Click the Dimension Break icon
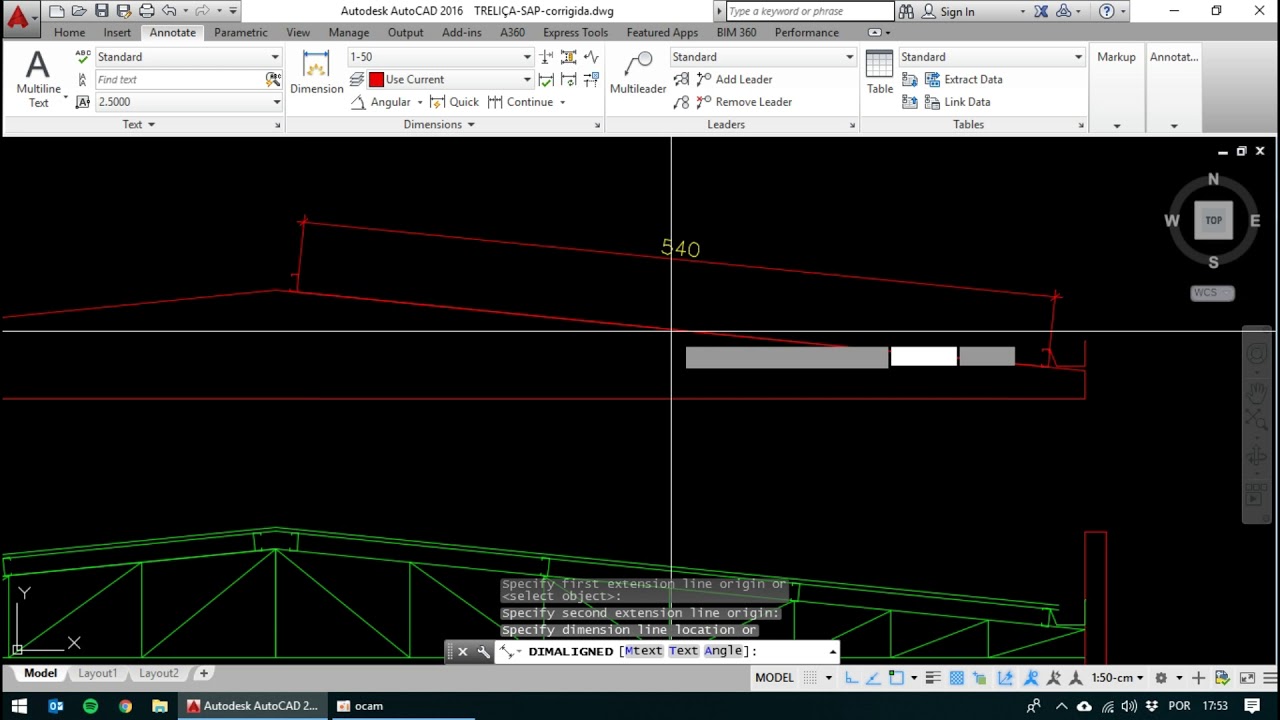The image size is (1280, 720). (547, 57)
